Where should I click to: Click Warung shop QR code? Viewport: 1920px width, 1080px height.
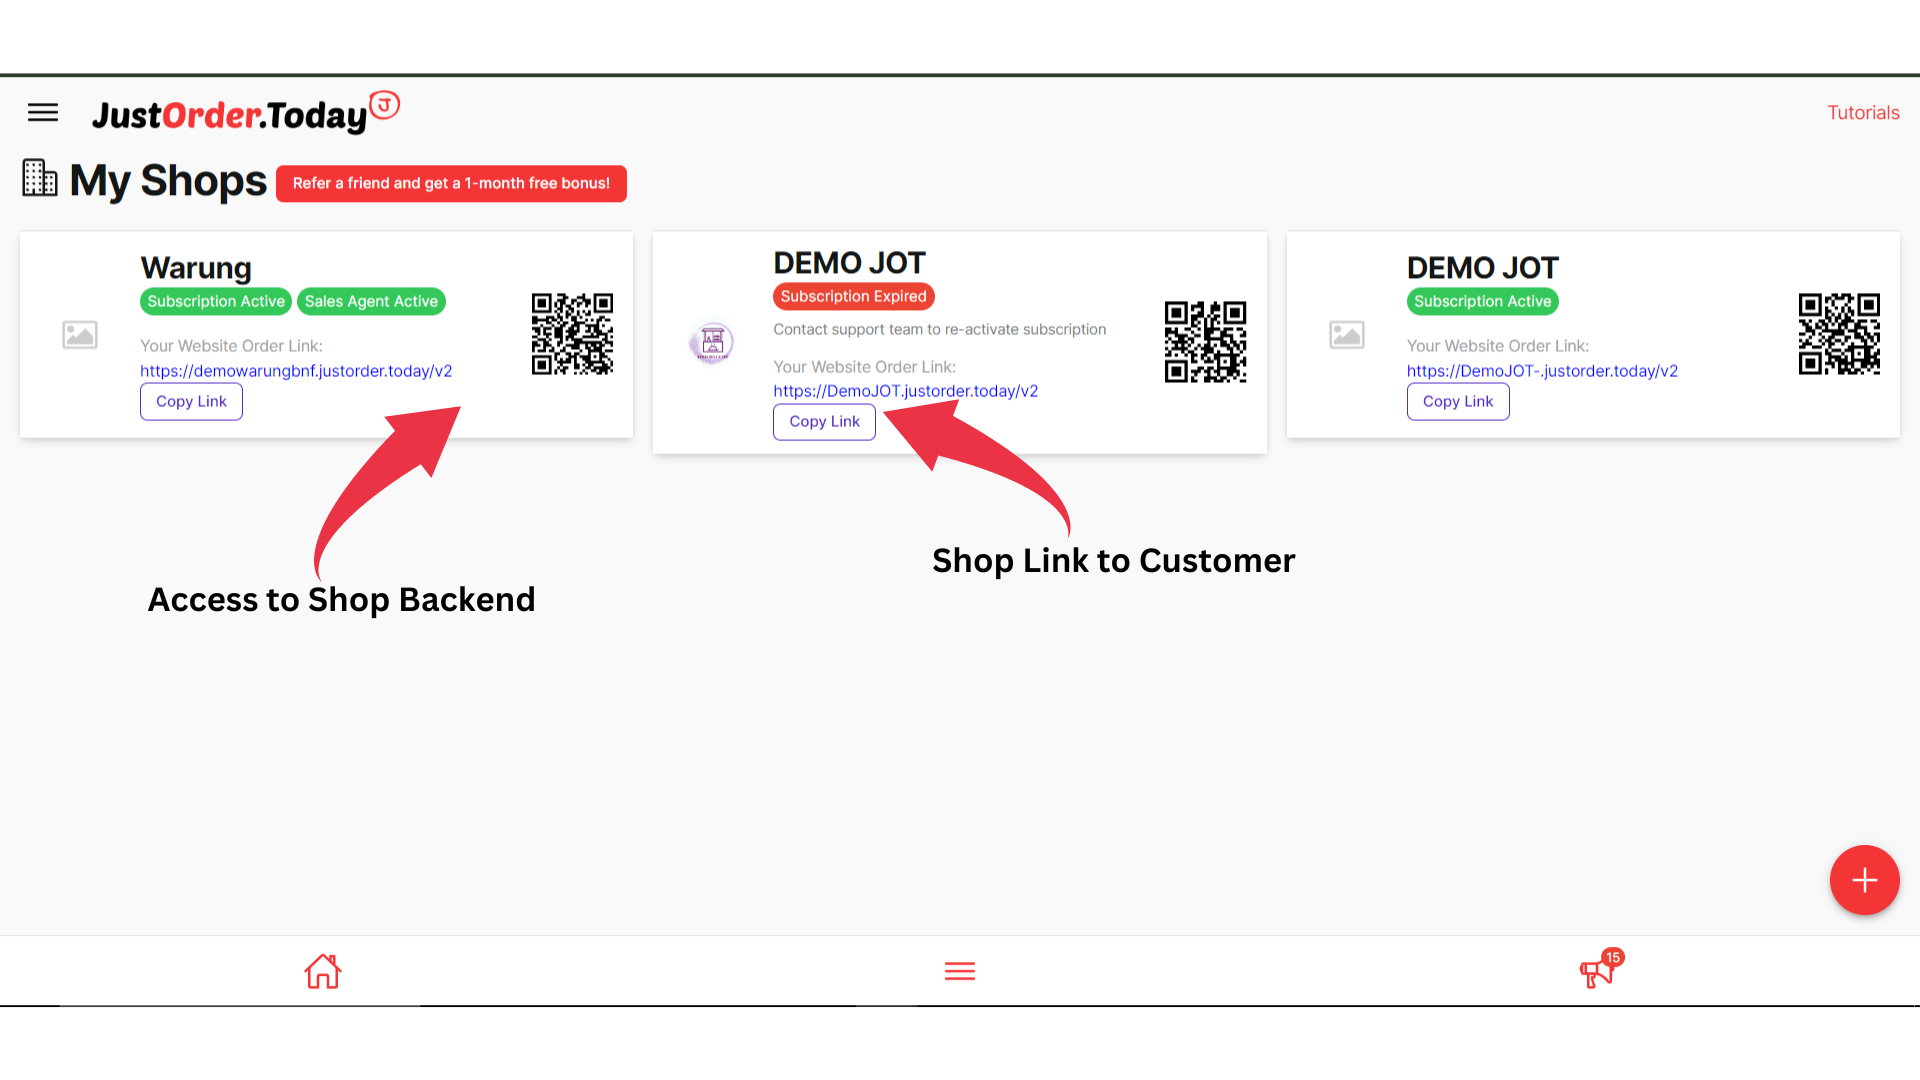tap(572, 334)
